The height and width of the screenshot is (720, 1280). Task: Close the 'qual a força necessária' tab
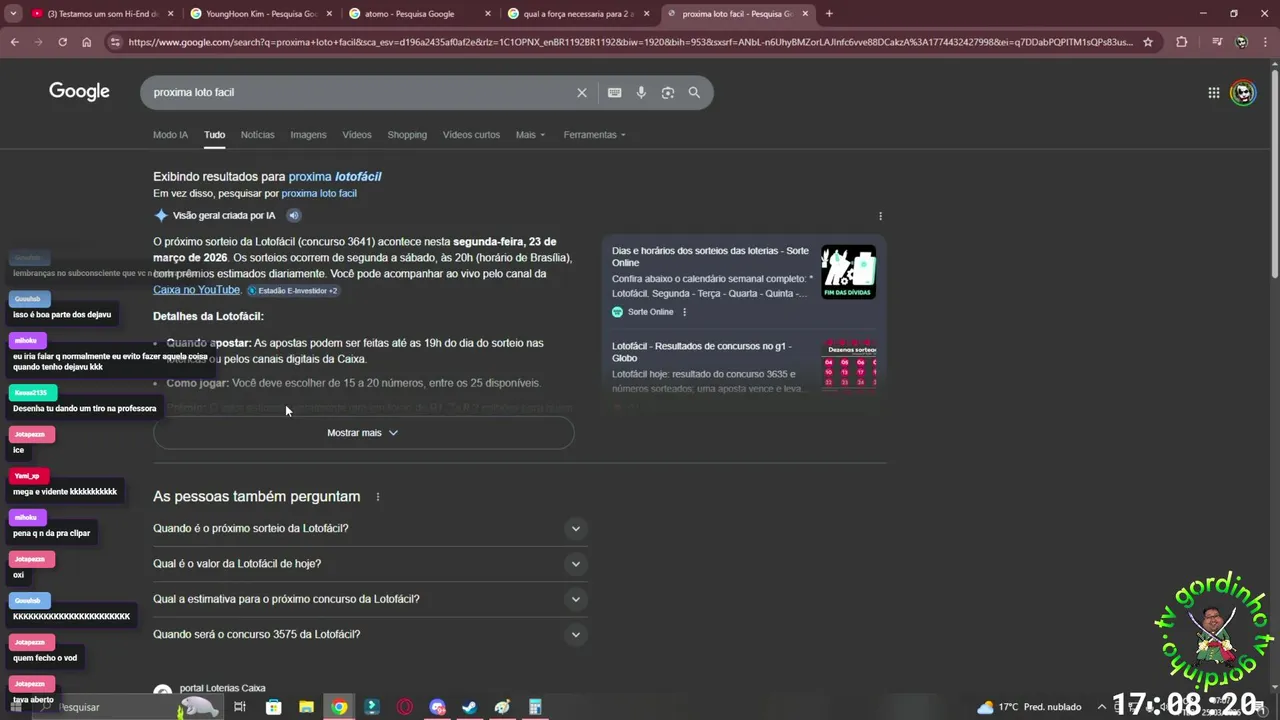click(647, 14)
